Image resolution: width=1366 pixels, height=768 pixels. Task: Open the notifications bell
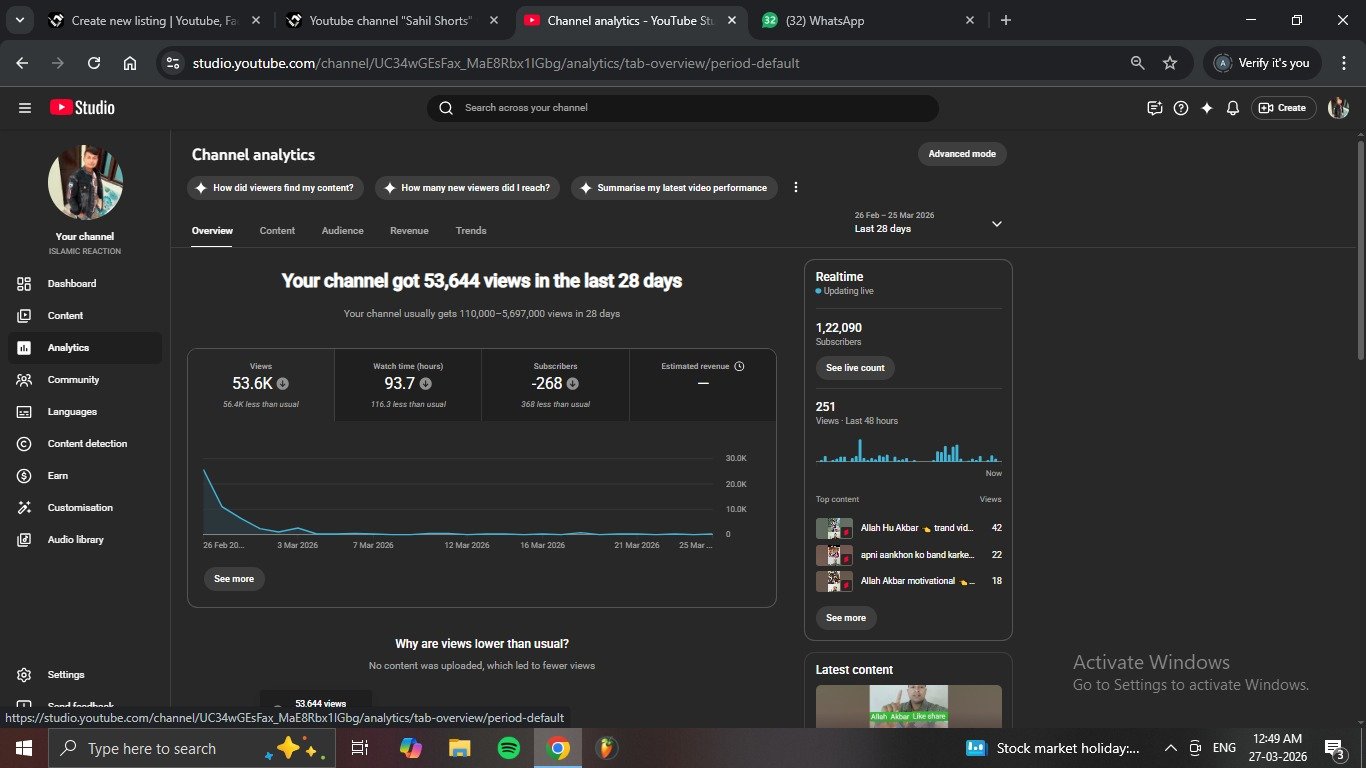[x=1233, y=108]
